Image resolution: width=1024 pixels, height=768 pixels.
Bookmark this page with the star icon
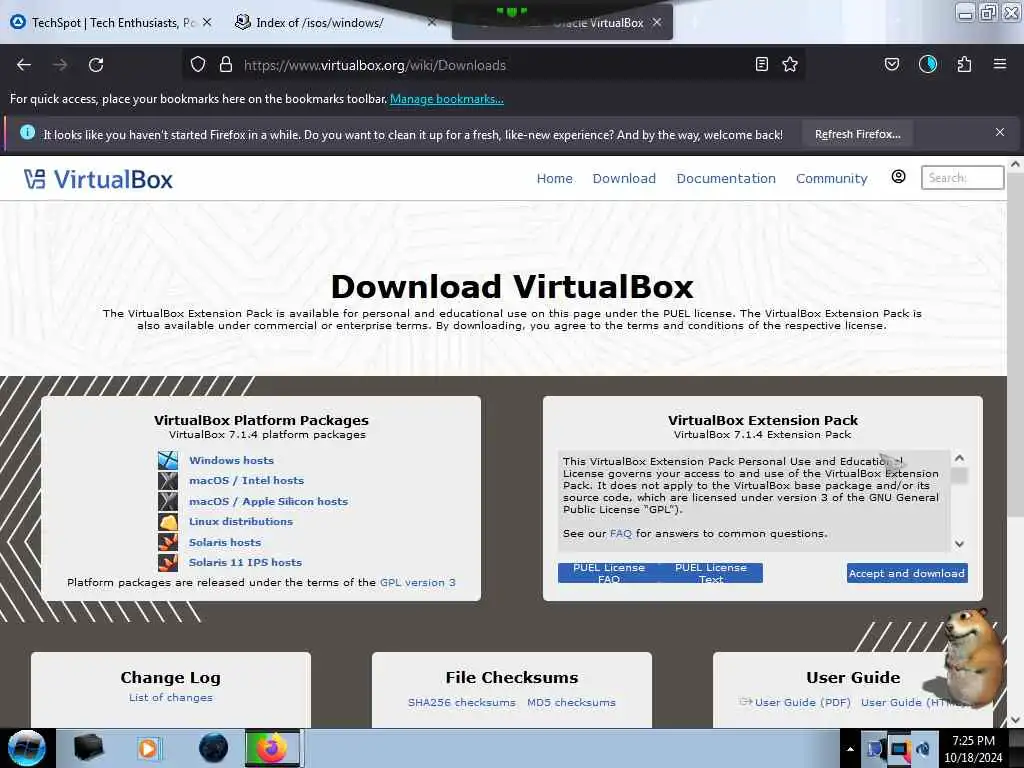790,64
